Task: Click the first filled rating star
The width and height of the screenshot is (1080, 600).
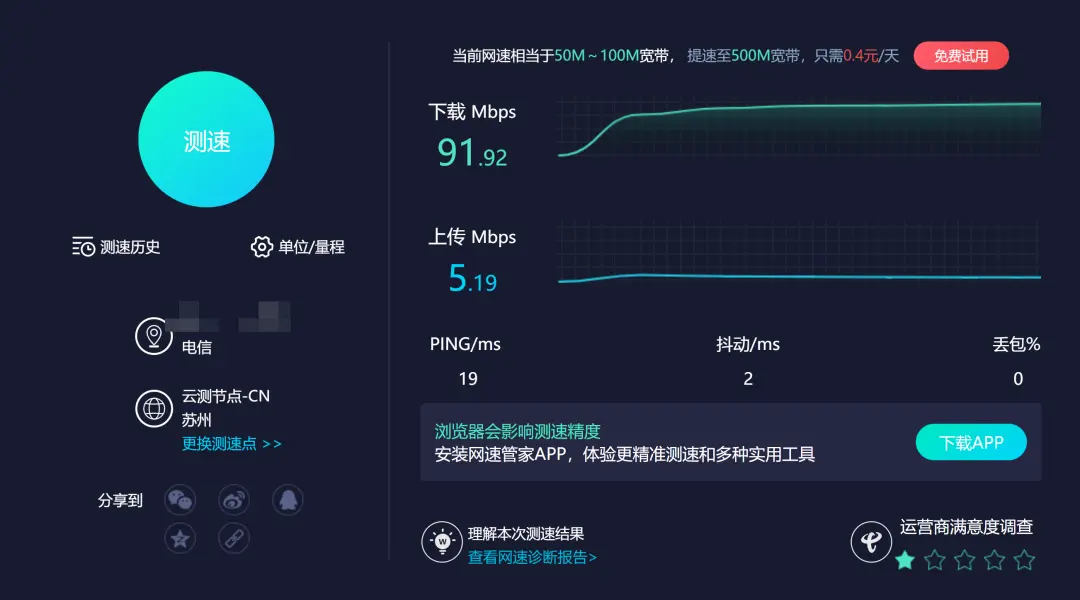Action: pos(905,561)
